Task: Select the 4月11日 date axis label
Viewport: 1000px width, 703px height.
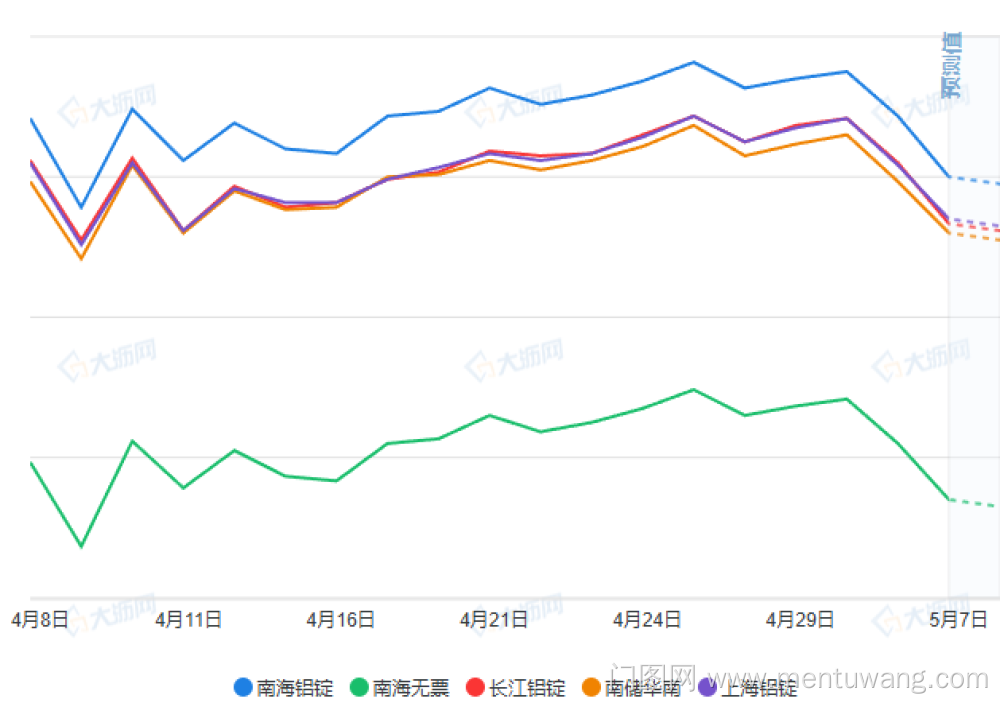Action: pos(188,620)
